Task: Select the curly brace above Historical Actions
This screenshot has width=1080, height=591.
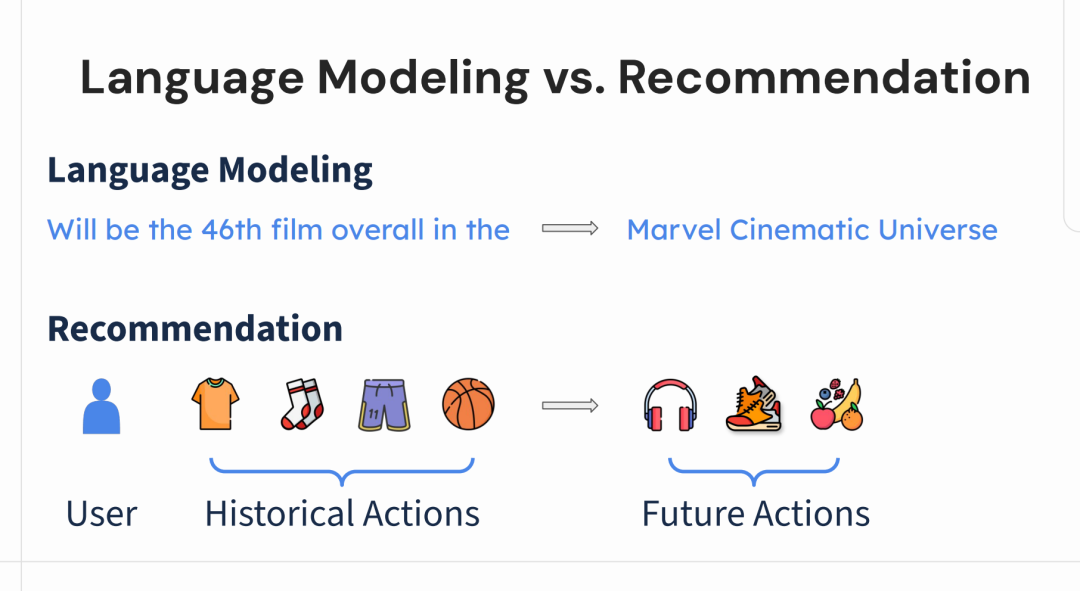Action: [341, 469]
